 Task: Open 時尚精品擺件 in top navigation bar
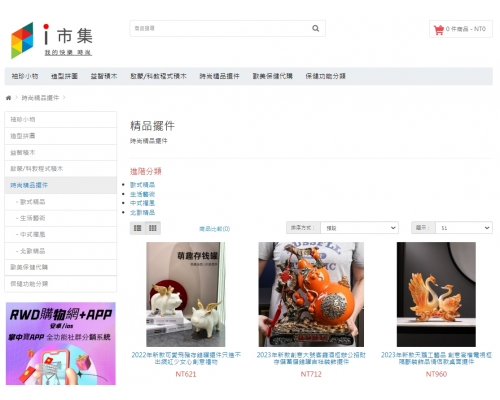(219, 76)
